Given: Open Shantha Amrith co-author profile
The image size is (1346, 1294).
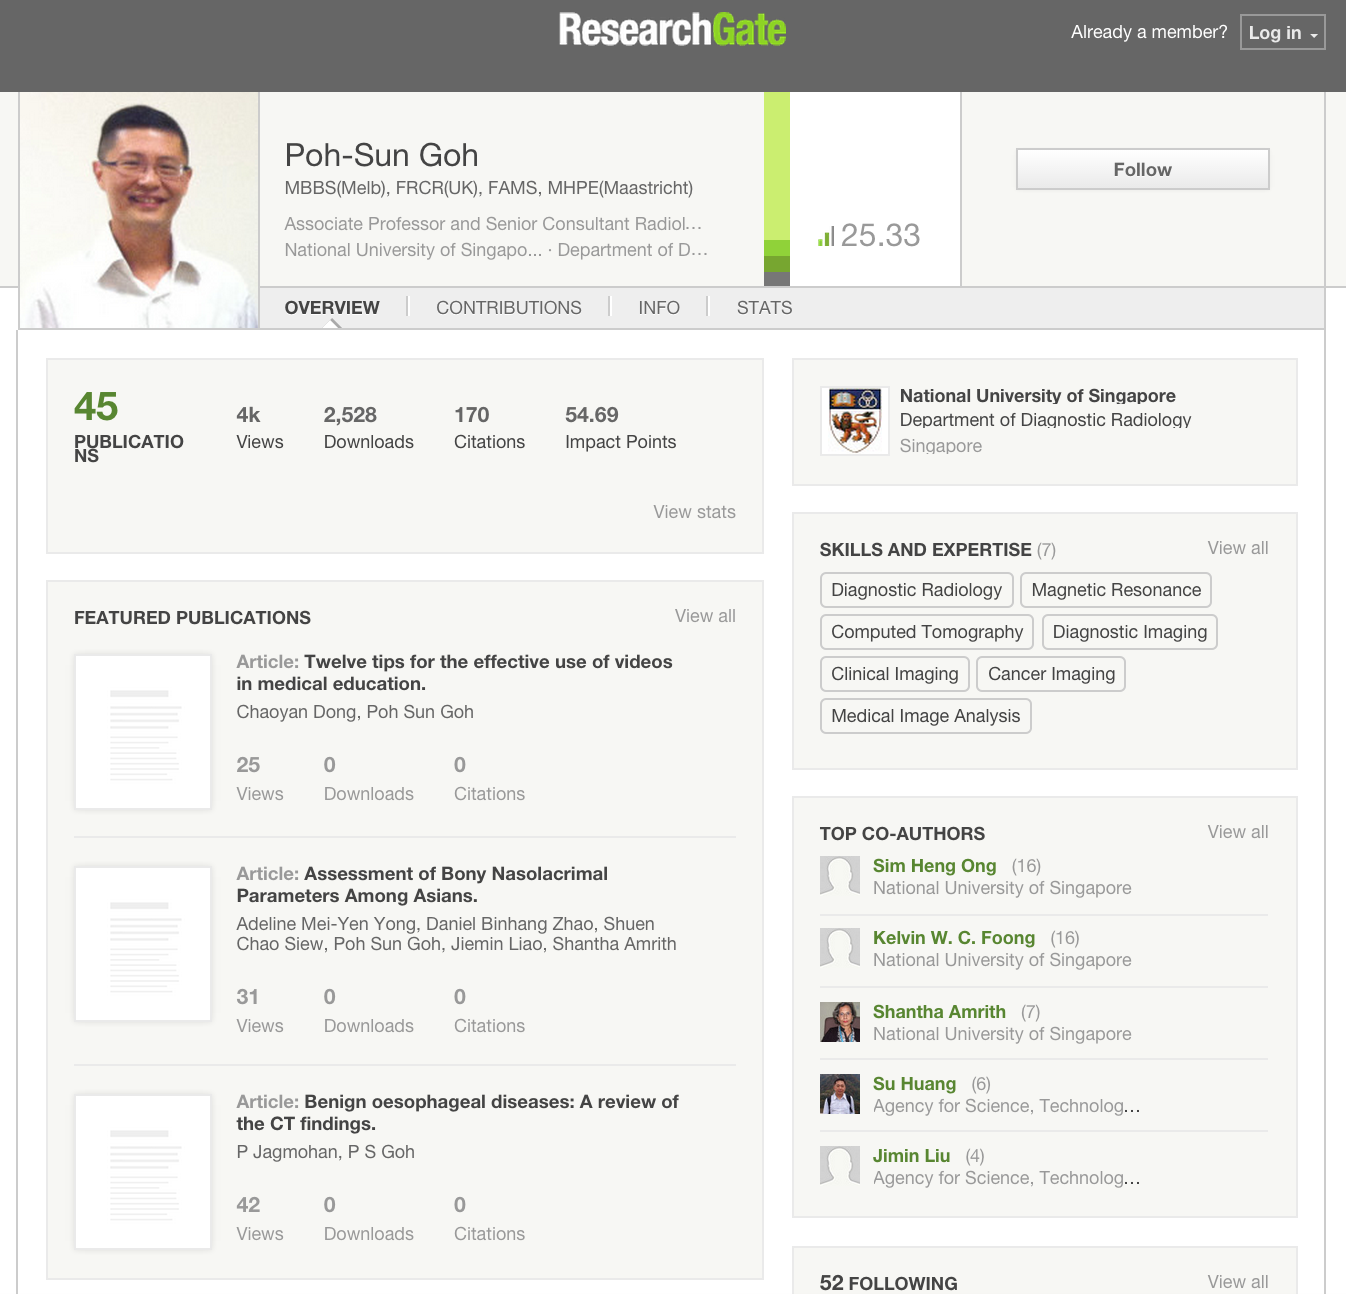Looking at the screenshot, I should [939, 1012].
